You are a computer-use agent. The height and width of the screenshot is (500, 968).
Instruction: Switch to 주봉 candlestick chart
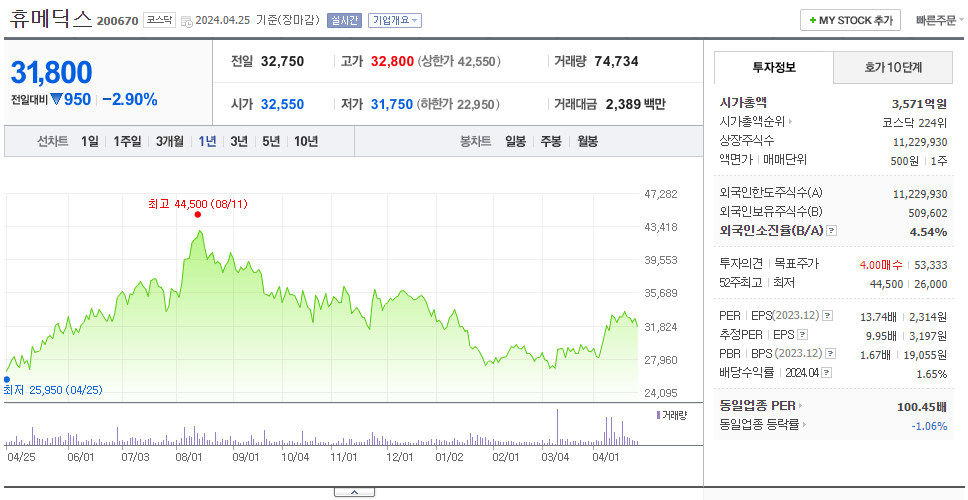[x=551, y=141]
